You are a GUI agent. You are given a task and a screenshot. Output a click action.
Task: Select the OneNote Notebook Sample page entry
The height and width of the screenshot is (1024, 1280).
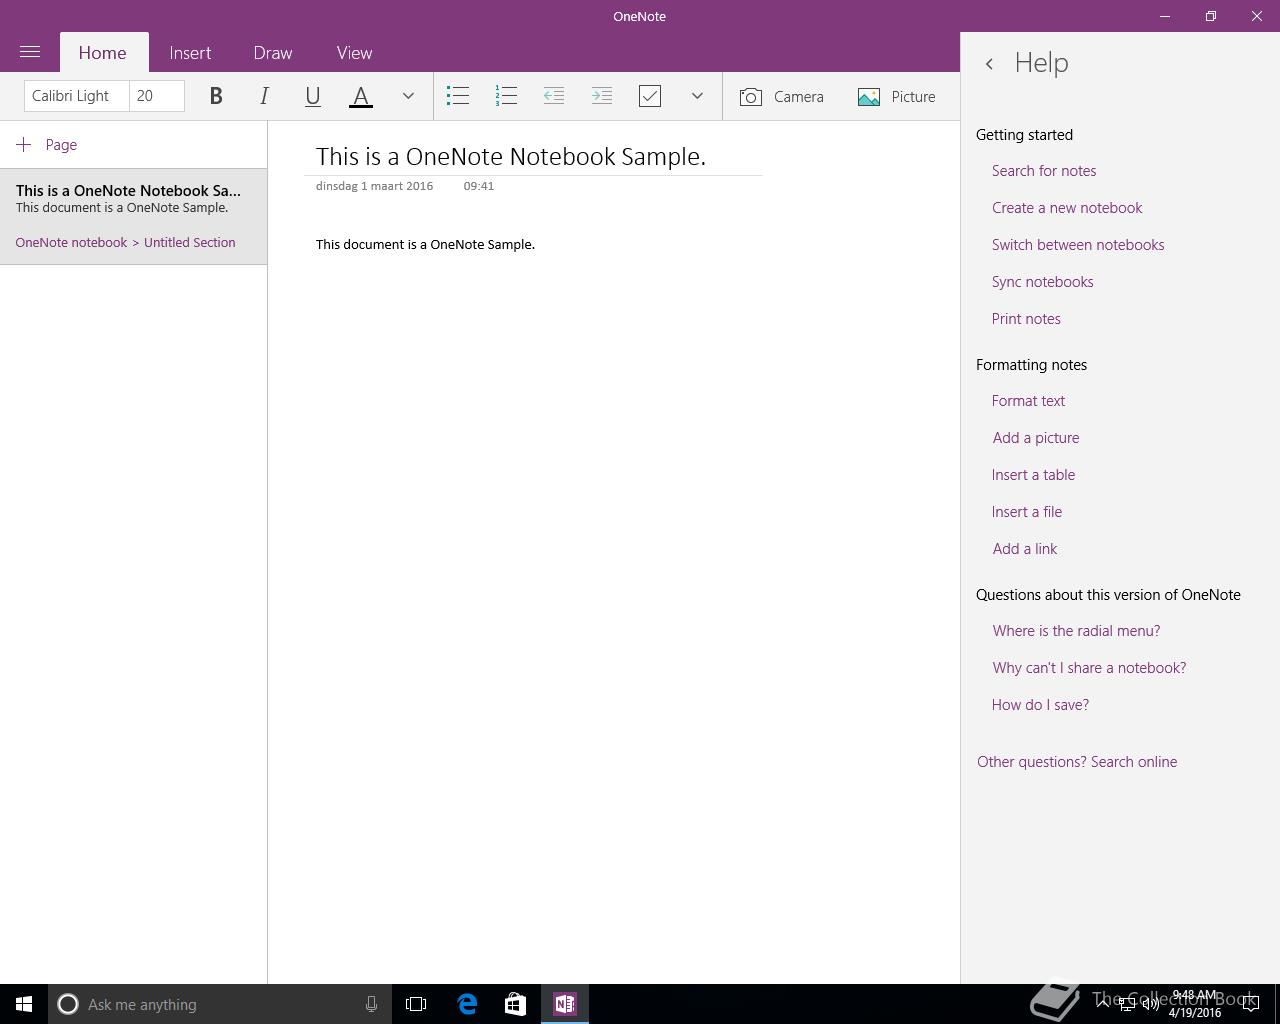pos(133,216)
